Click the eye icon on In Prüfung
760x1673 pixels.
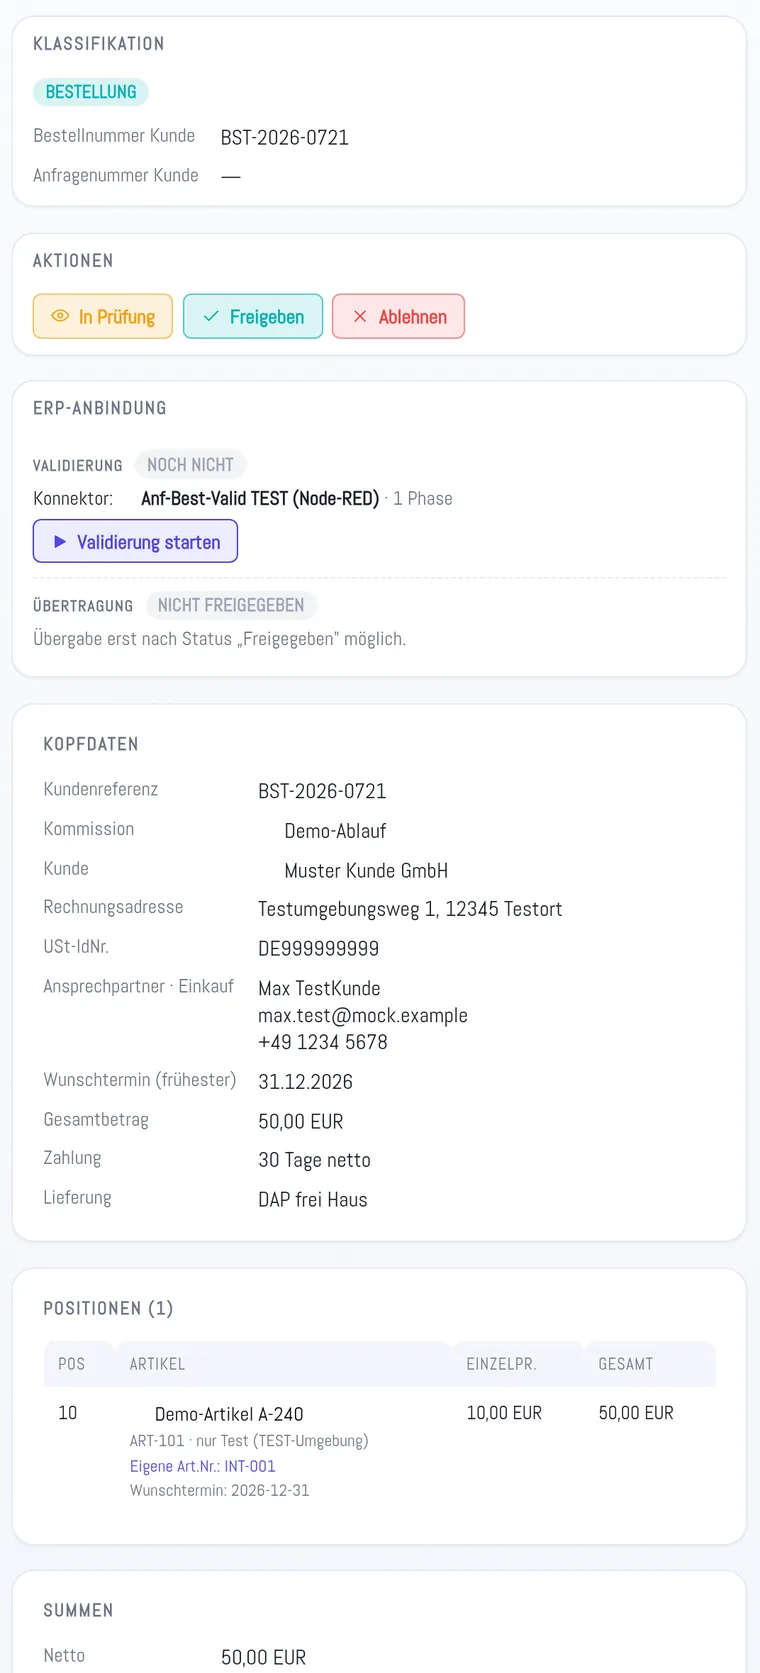tap(60, 316)
